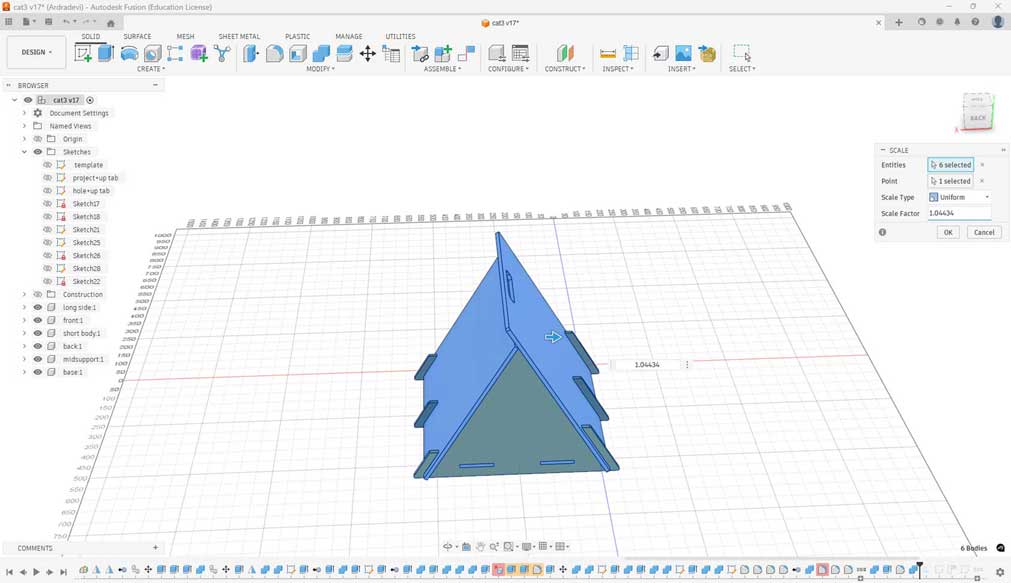Viewport: 1011px width, 583px height.
Task: Switch to the Mesh tab
Action: coord(185,36)
